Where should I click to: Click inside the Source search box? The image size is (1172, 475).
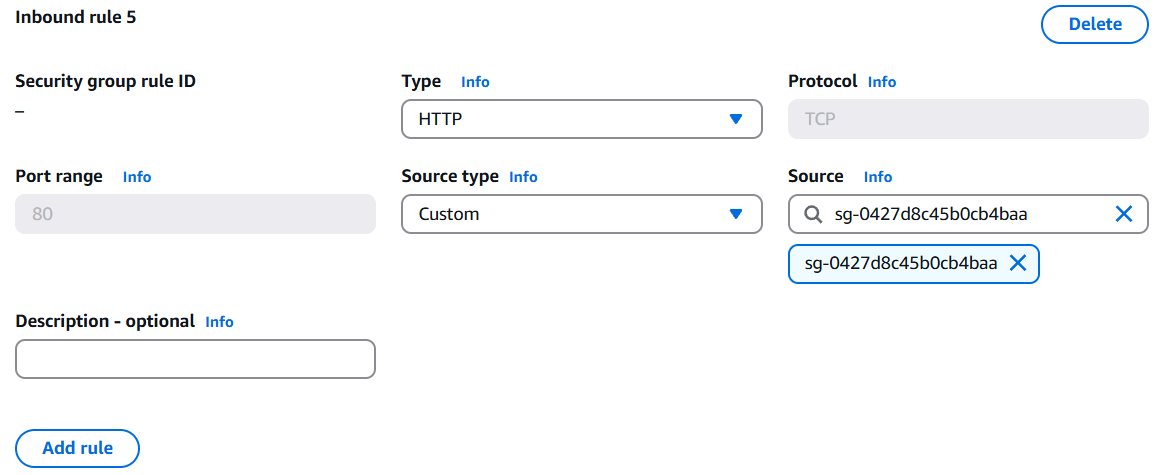[x=965, y=214]
